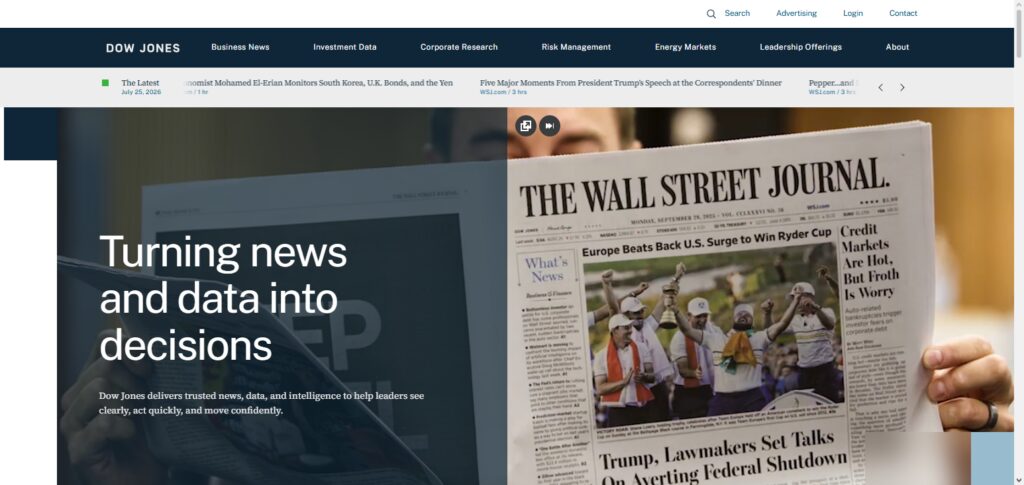Click the Dow Jones logo

tap(143, 48)
